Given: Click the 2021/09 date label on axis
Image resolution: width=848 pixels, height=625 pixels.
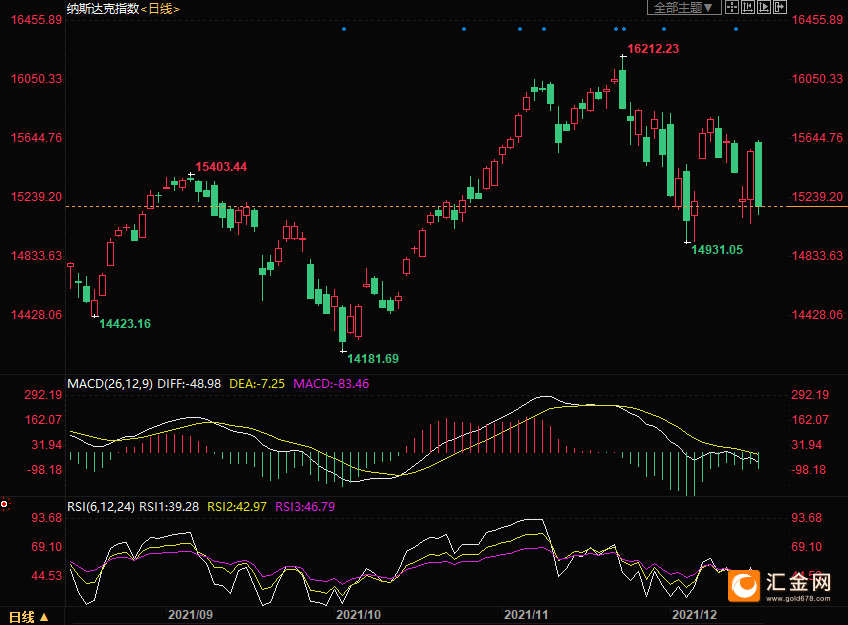Looking at the screenshot, I should [x=190, y=615].
